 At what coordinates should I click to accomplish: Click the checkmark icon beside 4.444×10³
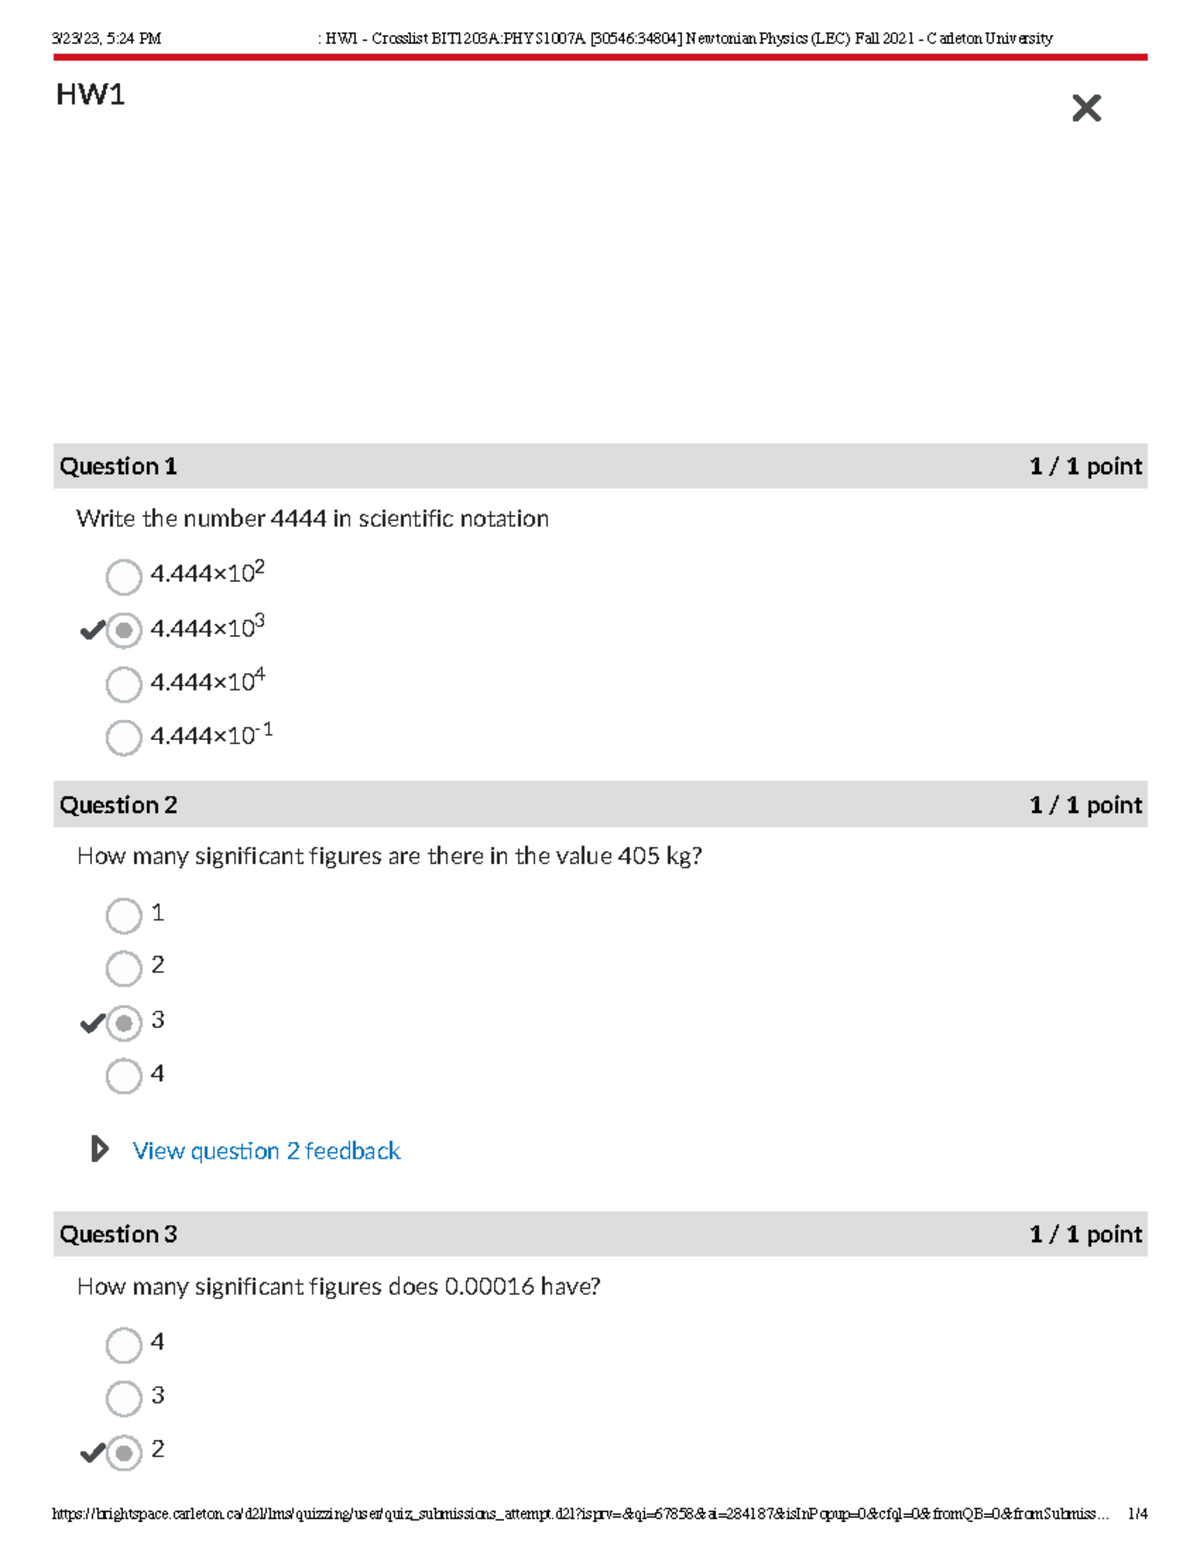pyautogui.click(x=91, y=630)
